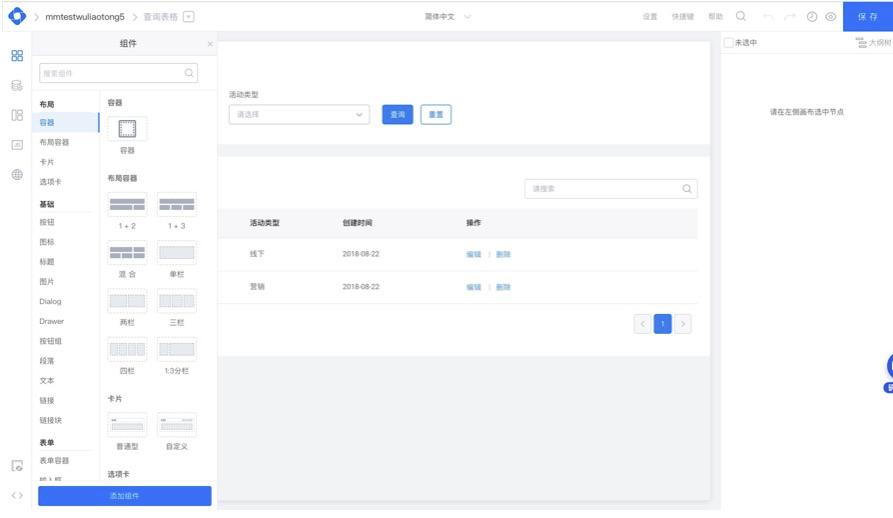Click the 添加组件 button
Screen dimensions: 893x518
click(125, 496)
